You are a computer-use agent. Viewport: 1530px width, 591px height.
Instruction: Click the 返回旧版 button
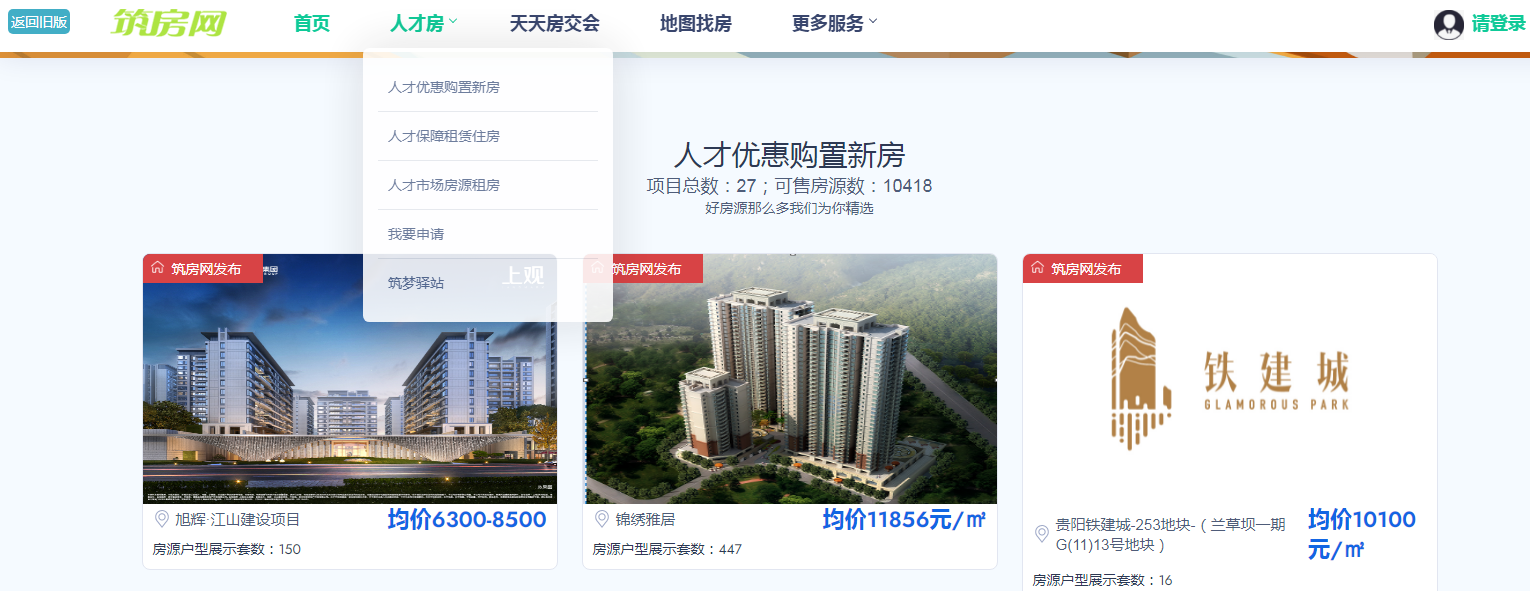click(39, 22)
